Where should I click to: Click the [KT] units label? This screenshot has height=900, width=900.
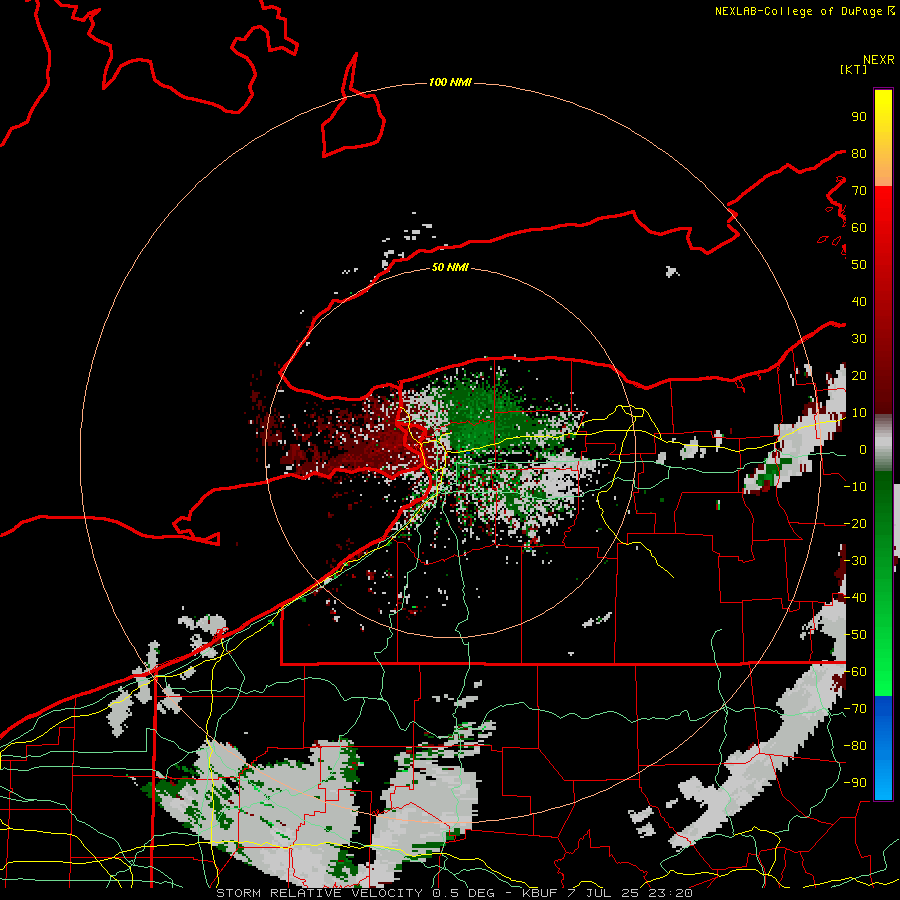coord(854,69)
